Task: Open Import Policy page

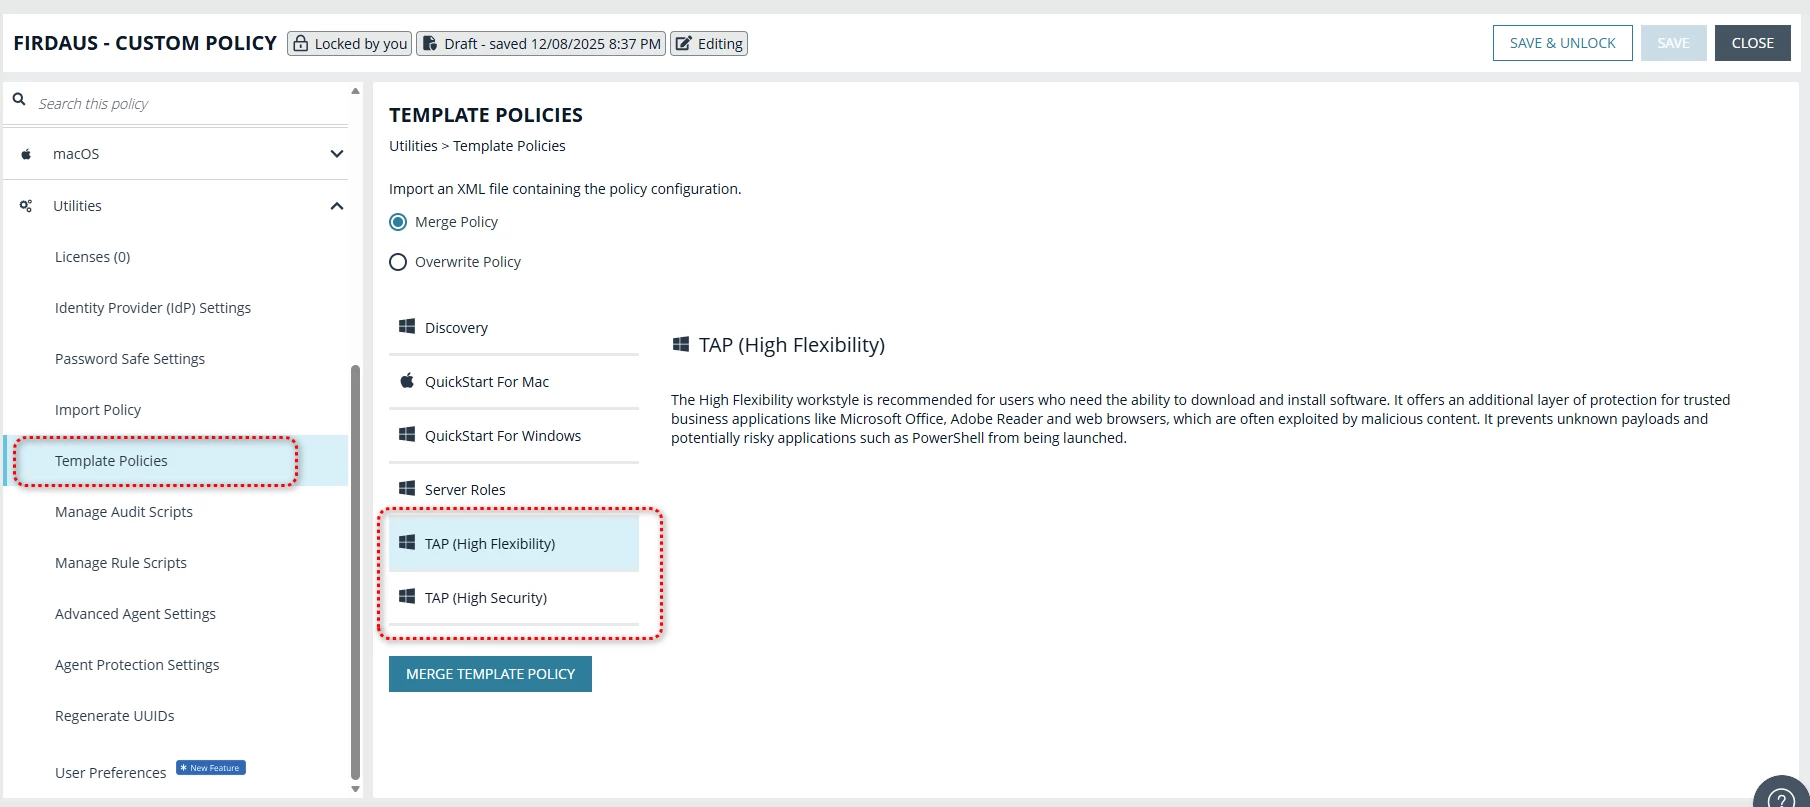Action: tap(98, 410)
